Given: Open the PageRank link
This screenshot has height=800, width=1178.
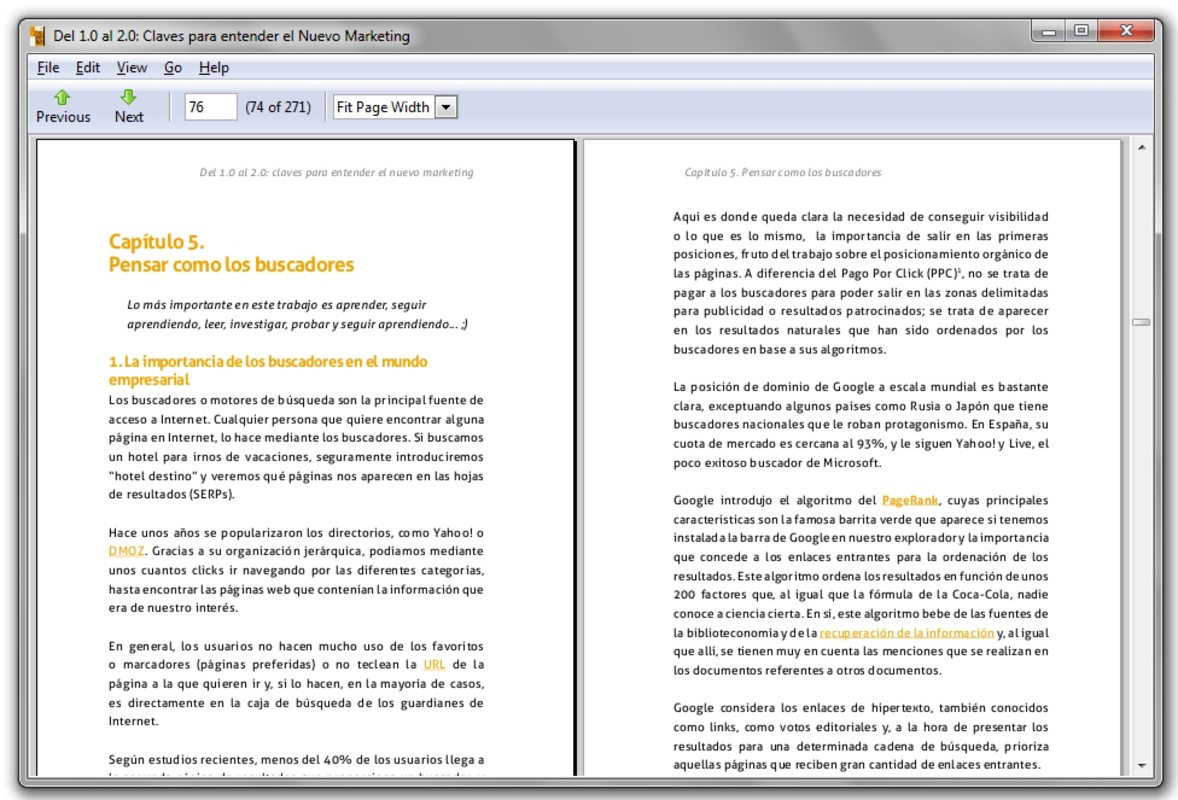Looking at the screenshot, I should 910,500.
